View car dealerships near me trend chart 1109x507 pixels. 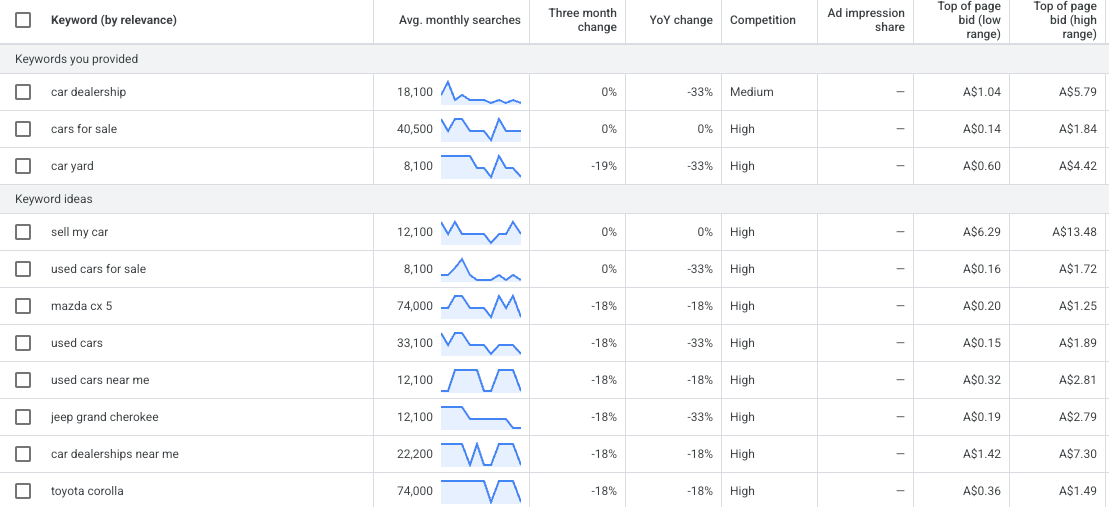click(x=481, y=454)
